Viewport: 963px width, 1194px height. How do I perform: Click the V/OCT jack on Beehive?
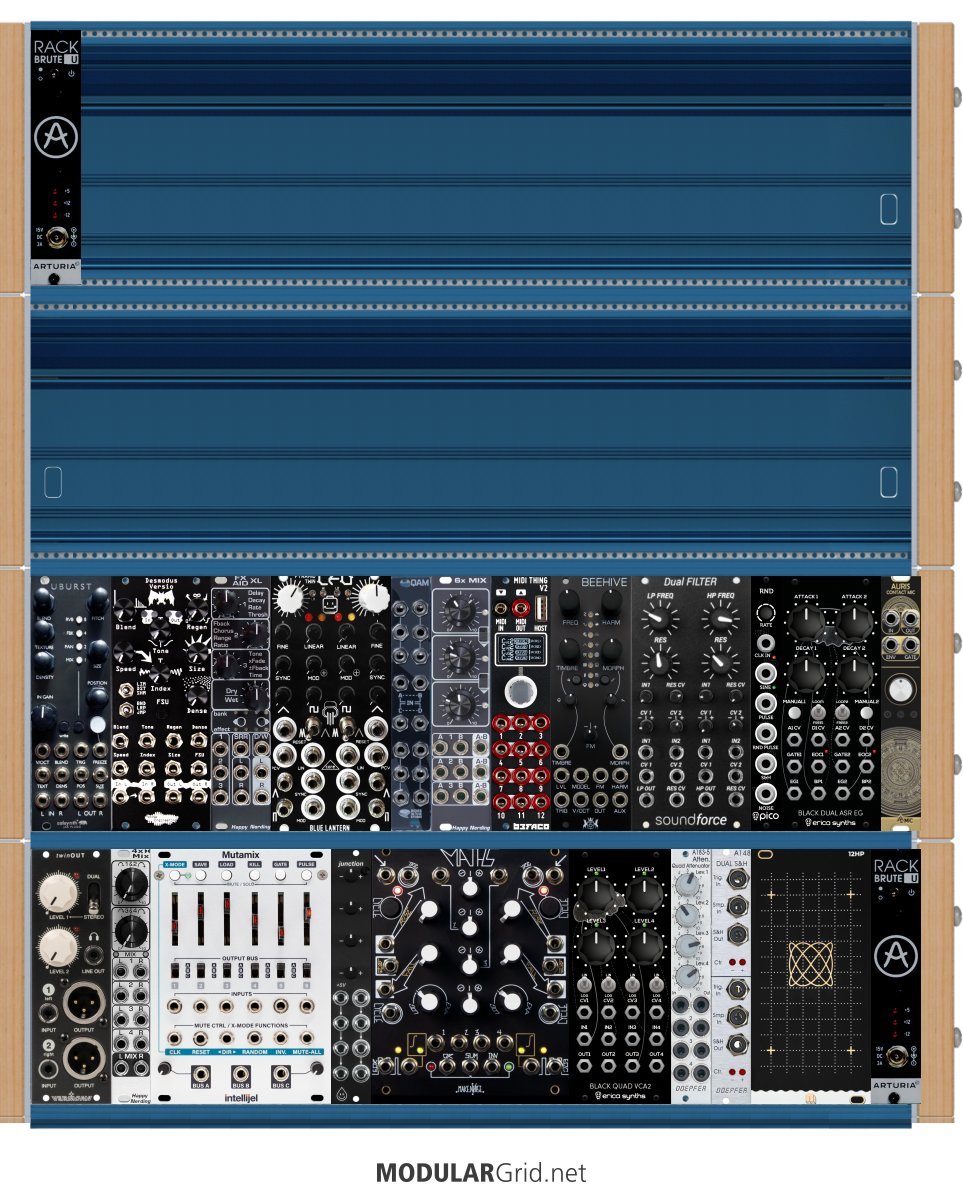coord(581,800)
